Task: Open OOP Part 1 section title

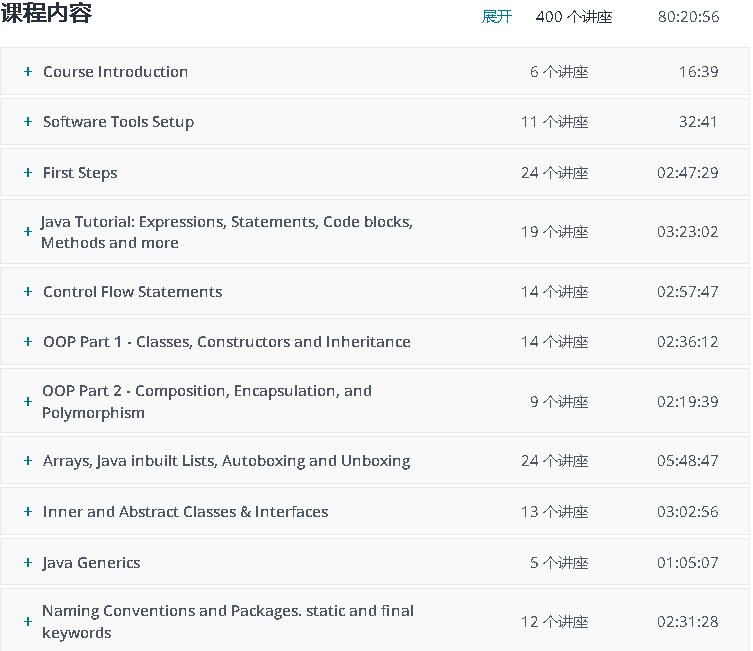Action: pos(226,342)
